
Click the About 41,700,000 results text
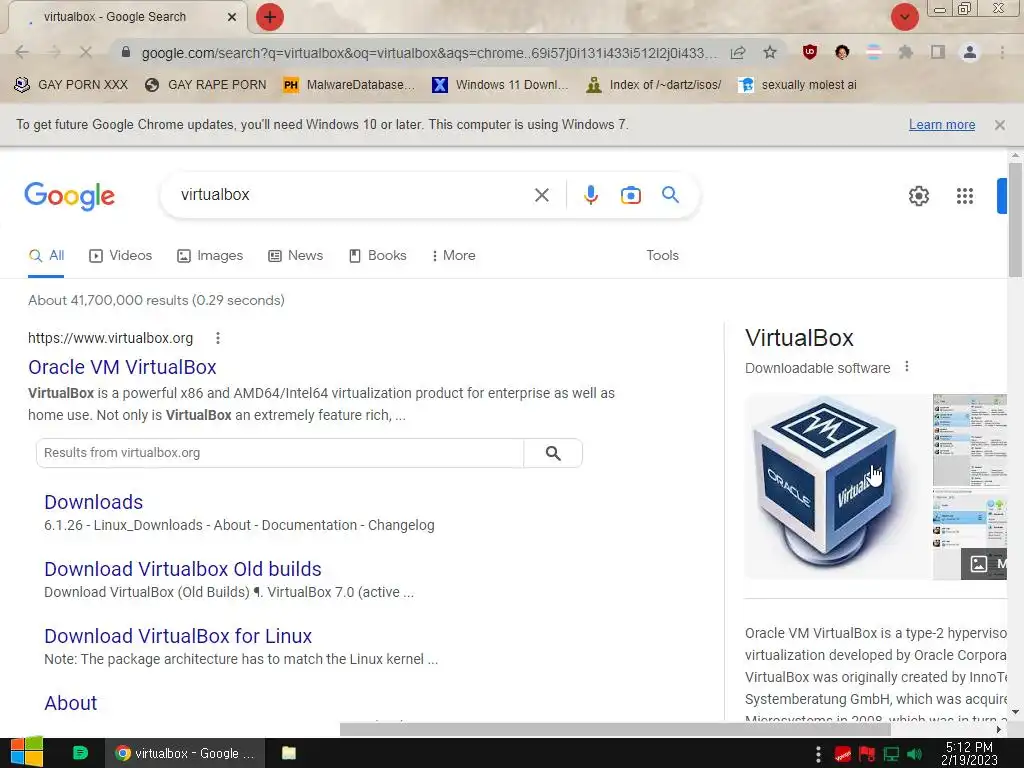pos(156,300)
